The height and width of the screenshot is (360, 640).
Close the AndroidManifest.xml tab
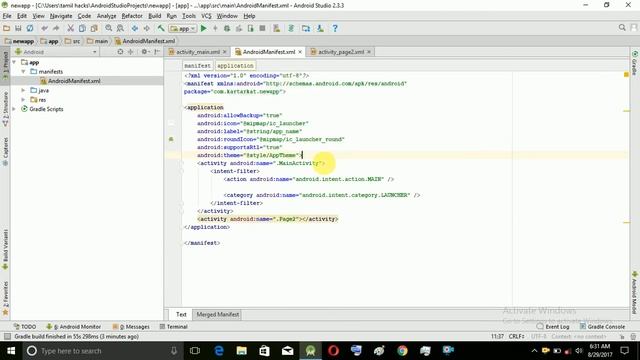tap(300, 52)
